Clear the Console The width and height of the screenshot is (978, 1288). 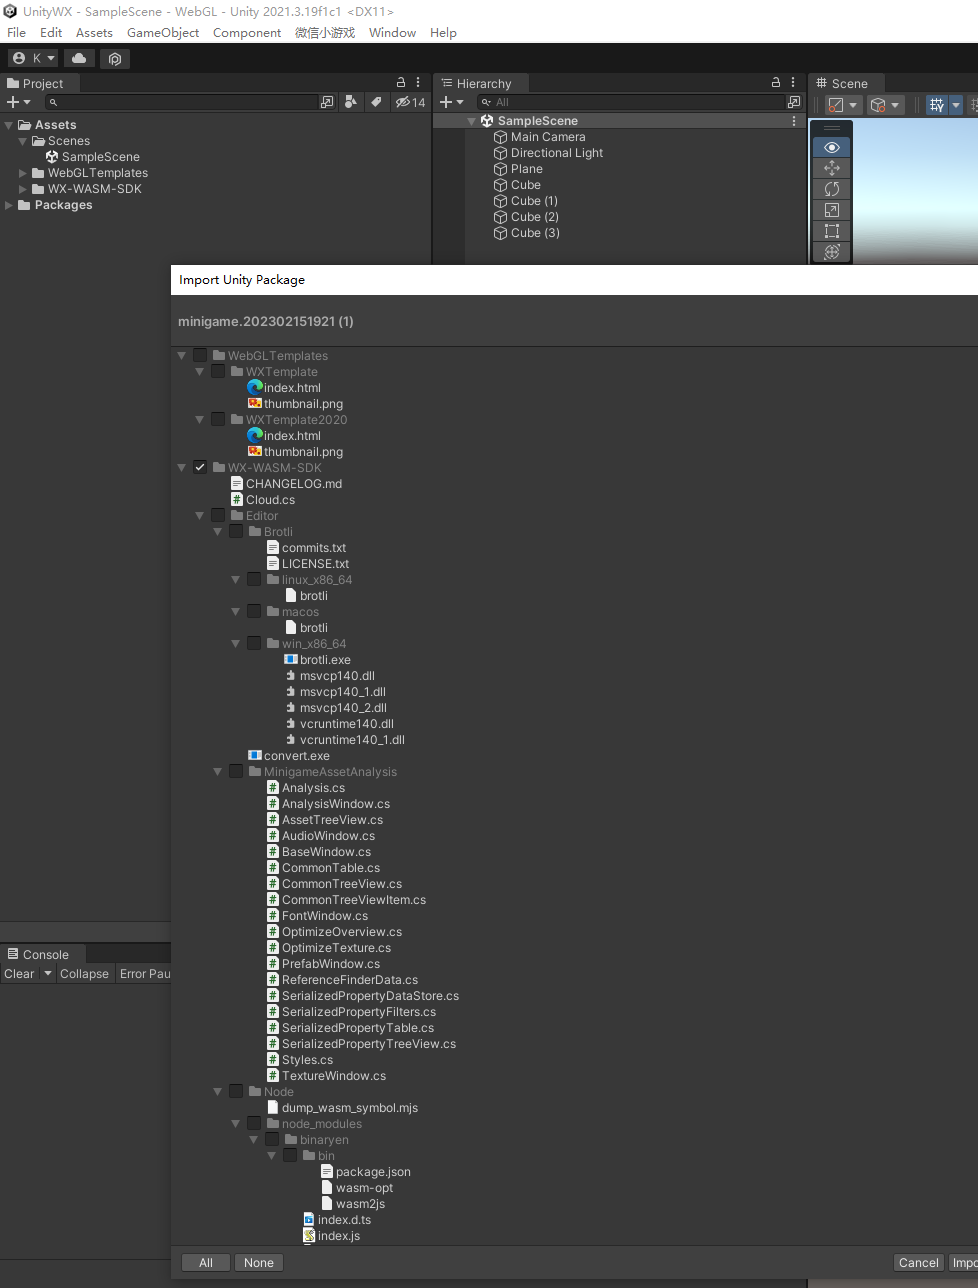tap(19, 974)
